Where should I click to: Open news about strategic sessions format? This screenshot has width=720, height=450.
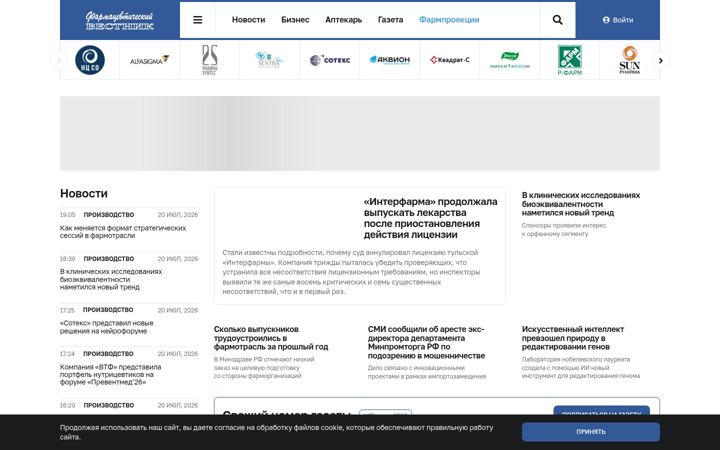click(123, 232)
